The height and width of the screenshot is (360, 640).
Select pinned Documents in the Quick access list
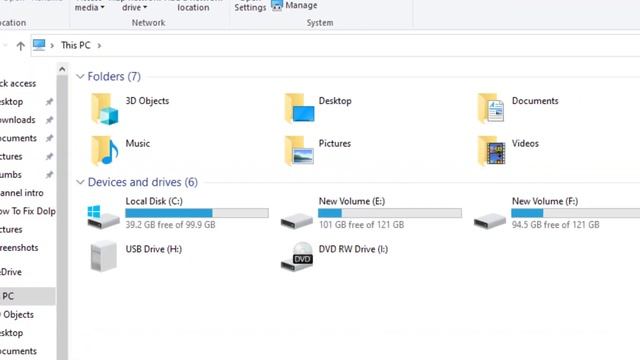[x=18, y=138]
